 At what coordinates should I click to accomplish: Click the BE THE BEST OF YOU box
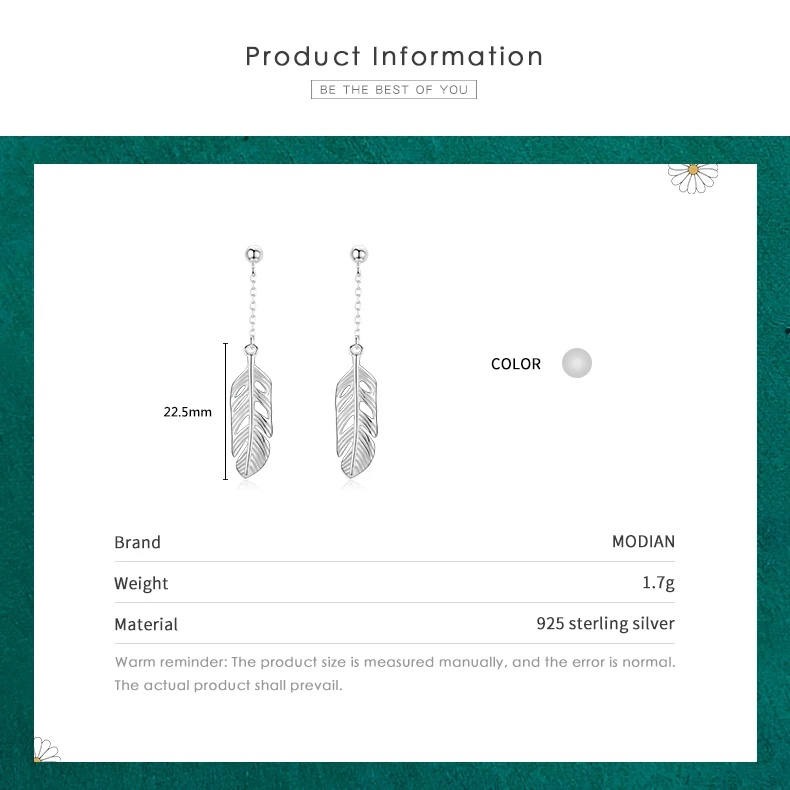393,90
